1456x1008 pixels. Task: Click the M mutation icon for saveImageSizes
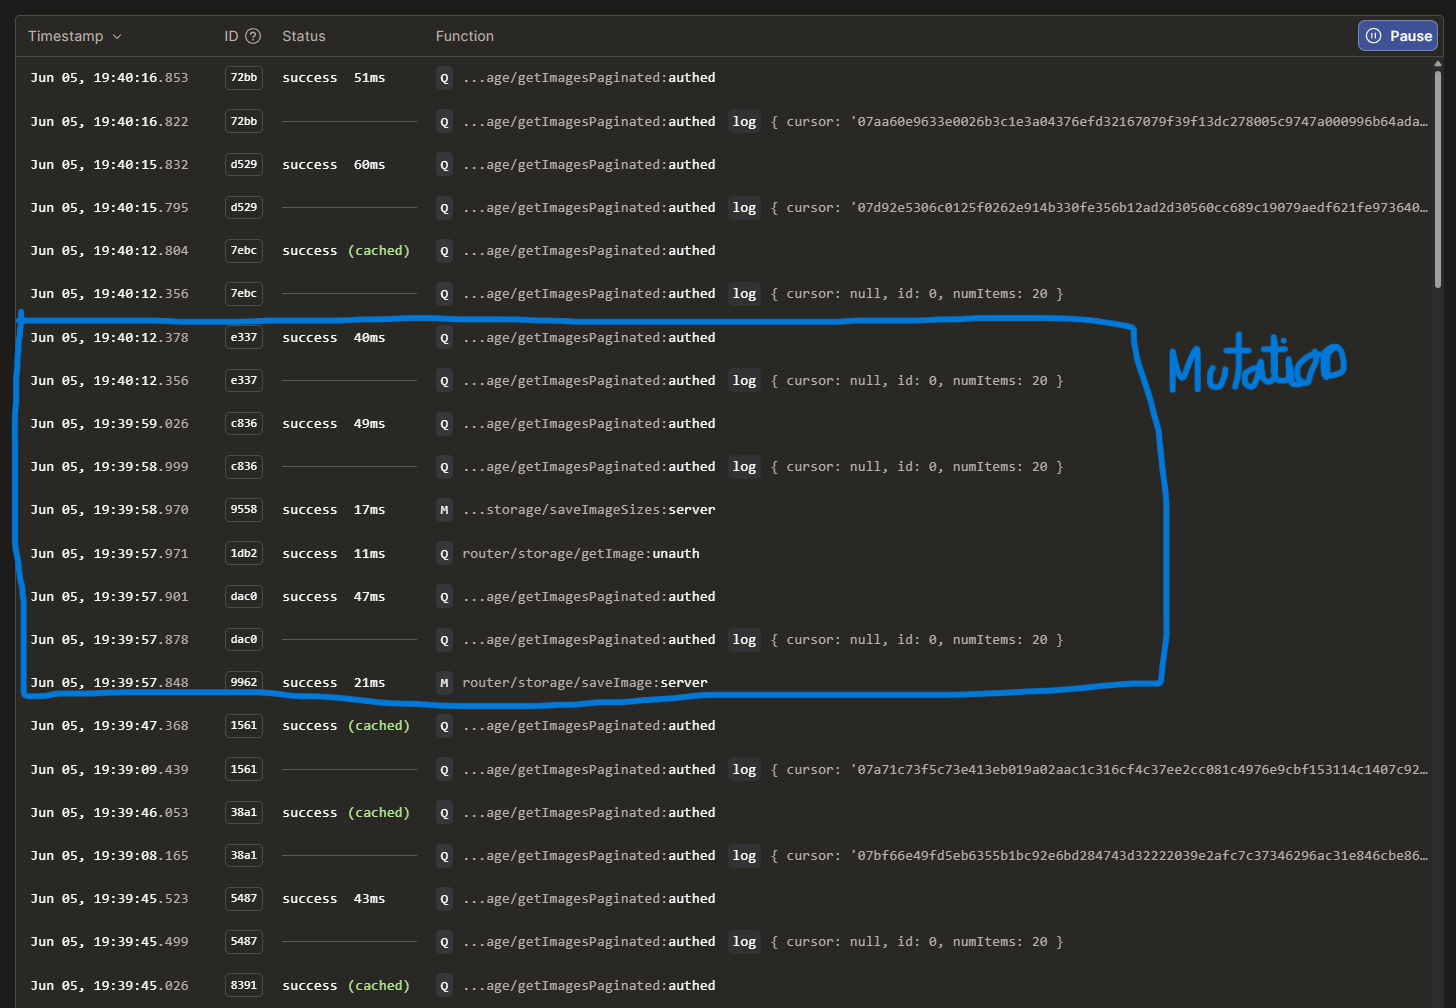click(x=444, y=510)
